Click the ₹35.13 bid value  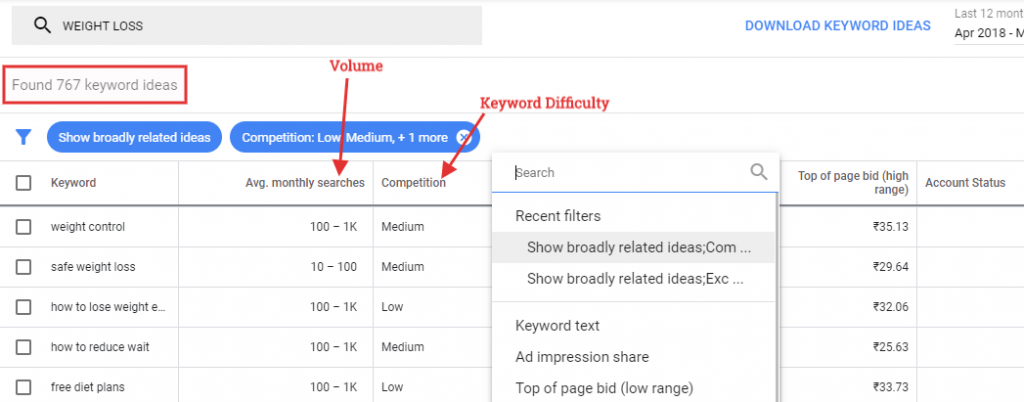click(x=890, y=227)
